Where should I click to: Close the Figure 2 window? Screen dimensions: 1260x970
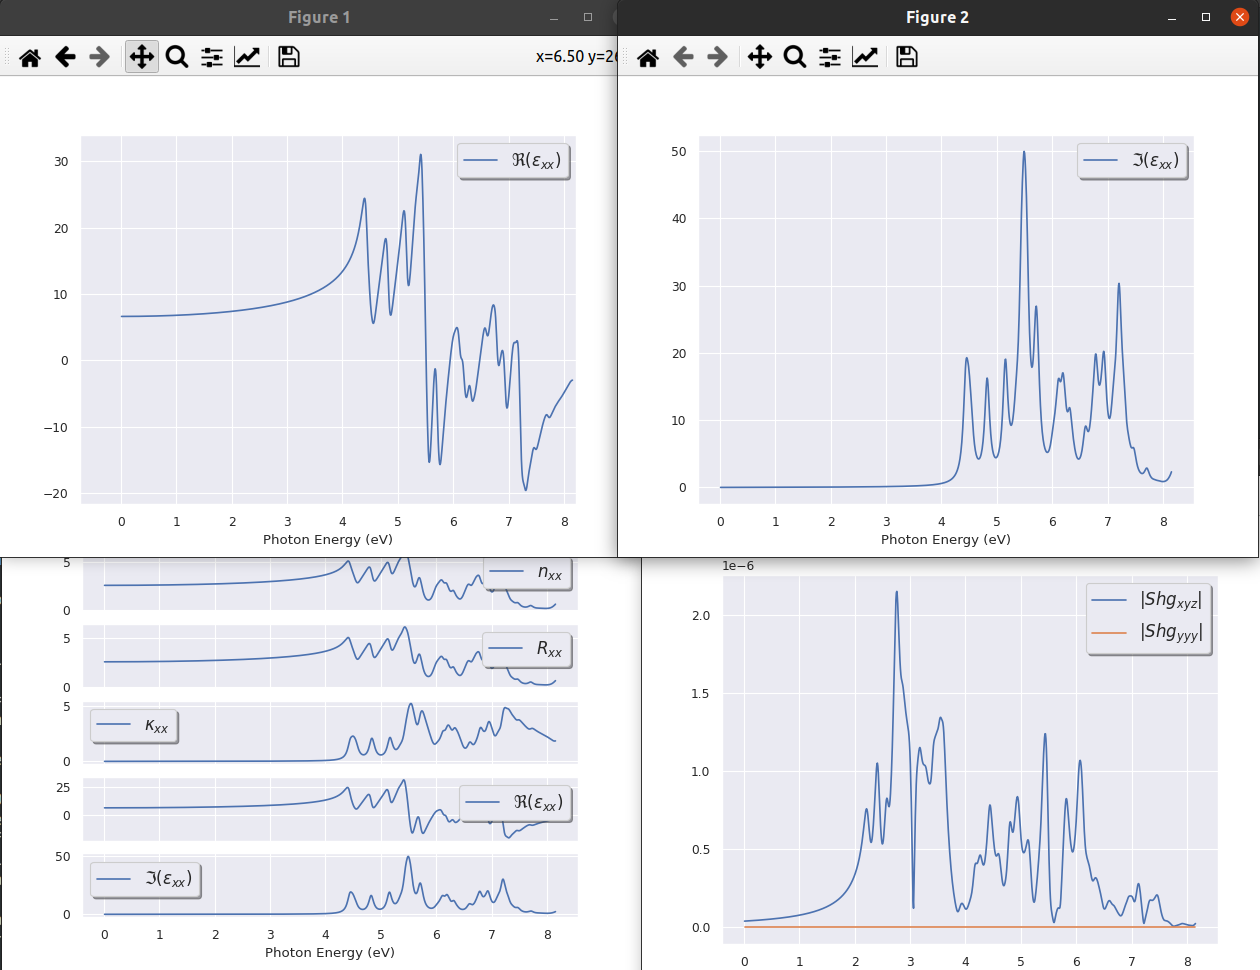tap(1240, 17)
